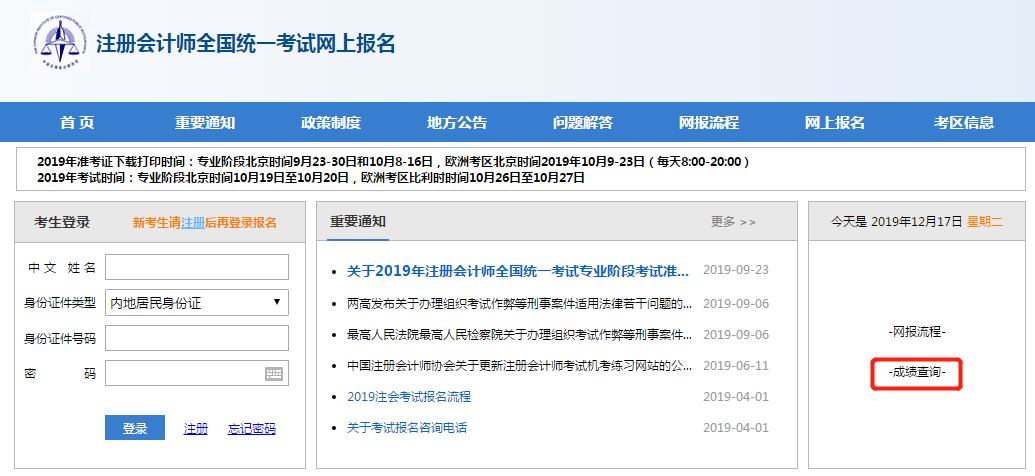The width and height of the screenshot is (1035, 476).
Task: Click the 中文姓名 input field
Action: tap(196, 267)
